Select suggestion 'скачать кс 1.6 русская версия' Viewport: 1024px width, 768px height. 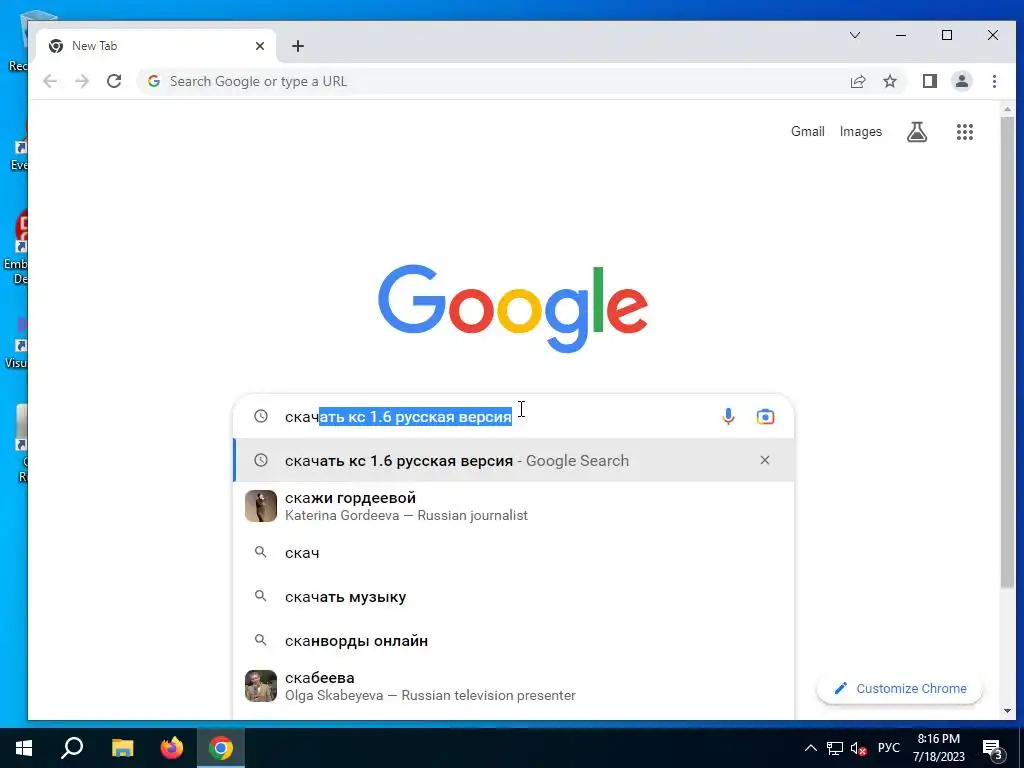pyautogui.click(x=514, y=460)
